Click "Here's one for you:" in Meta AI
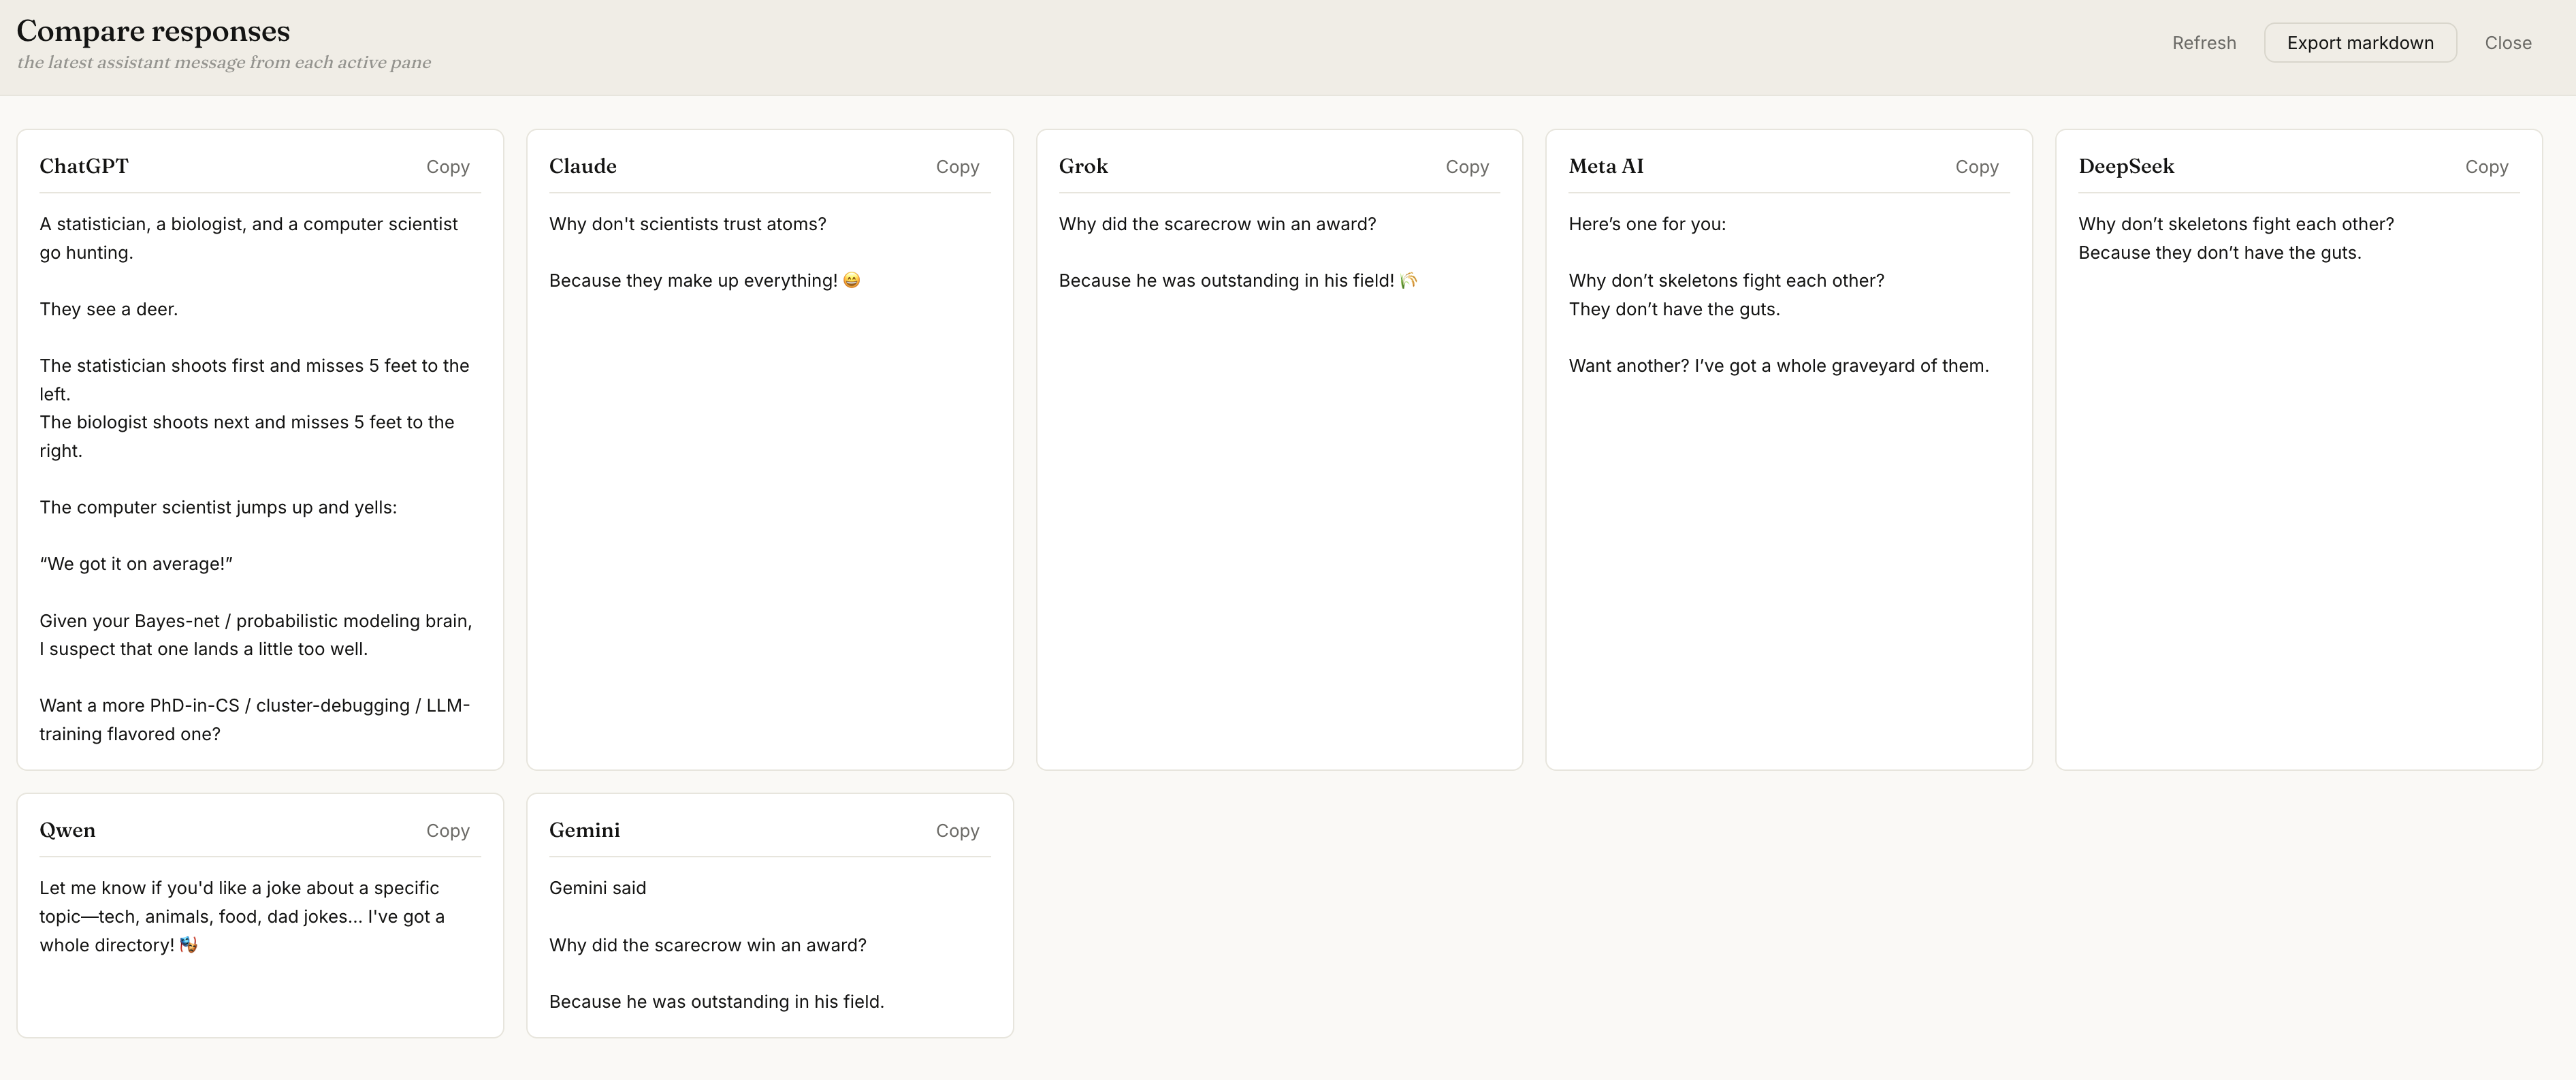Viewport: 2576px width, 1080px height. click(1647, 224)
